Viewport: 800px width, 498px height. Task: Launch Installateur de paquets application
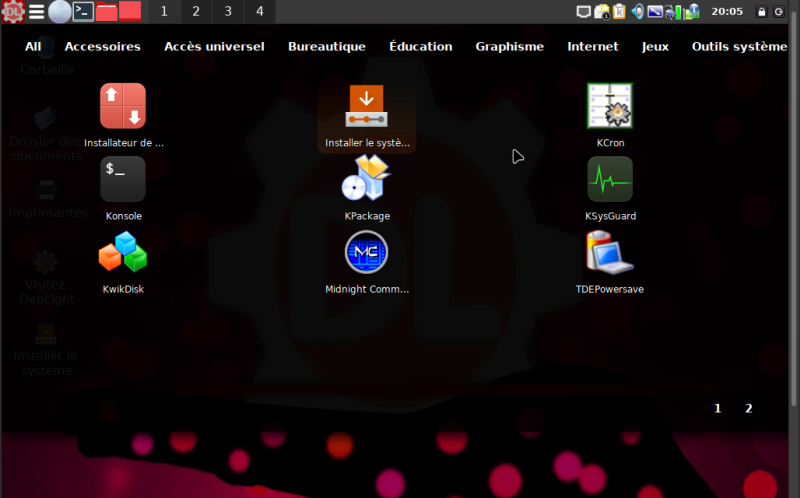pyautogui.click(x=123, y=106)
